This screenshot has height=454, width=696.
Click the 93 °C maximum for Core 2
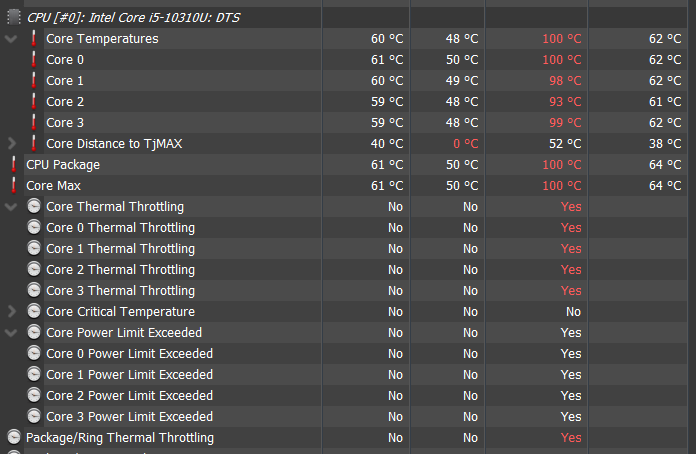click(x=565, y=102)
